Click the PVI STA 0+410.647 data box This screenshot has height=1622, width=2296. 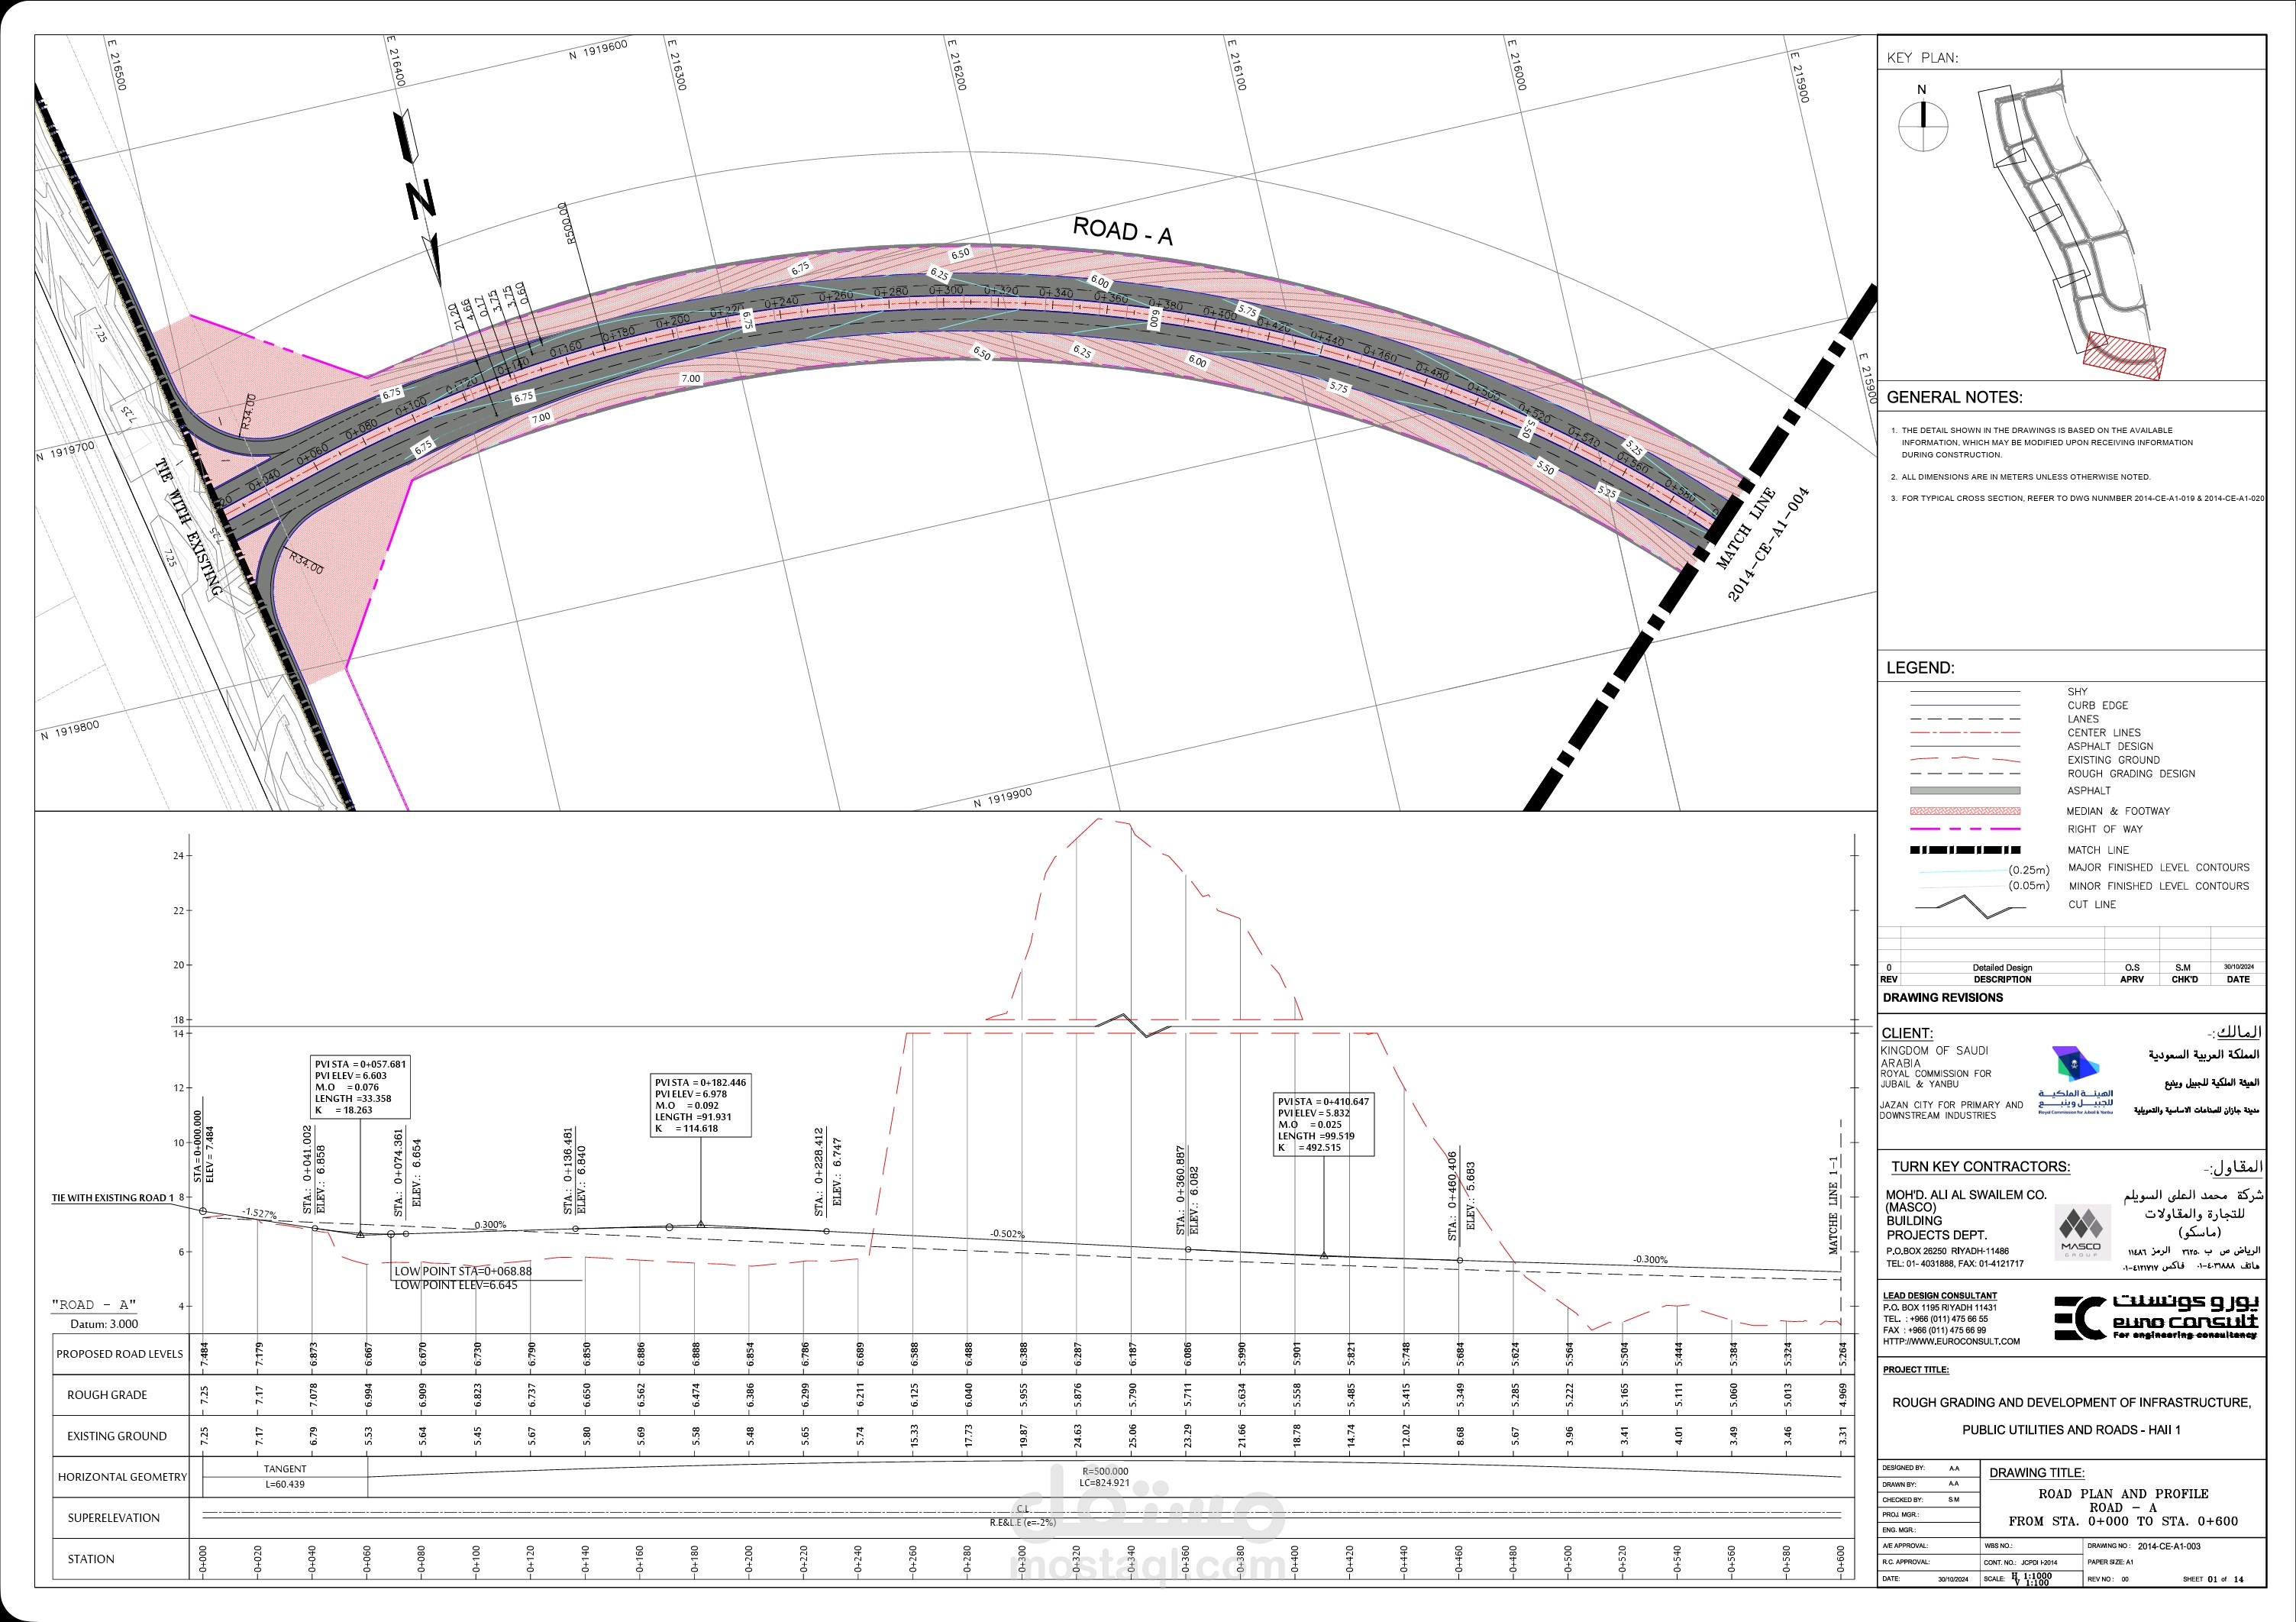(x=1323, y=1124)
